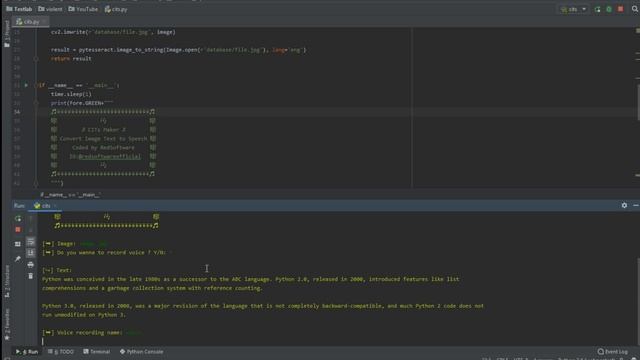The width and height of the screenshot is (640, 360).
Task: Toggle the fold marker at print(Fore.GREEN line
Action: pyautogui.click(x=36, y=103)
